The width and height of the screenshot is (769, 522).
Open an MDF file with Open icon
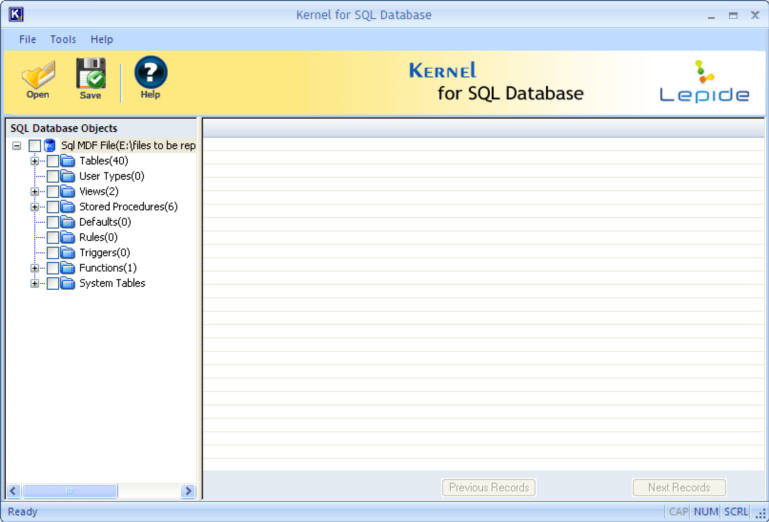point(38,79)
